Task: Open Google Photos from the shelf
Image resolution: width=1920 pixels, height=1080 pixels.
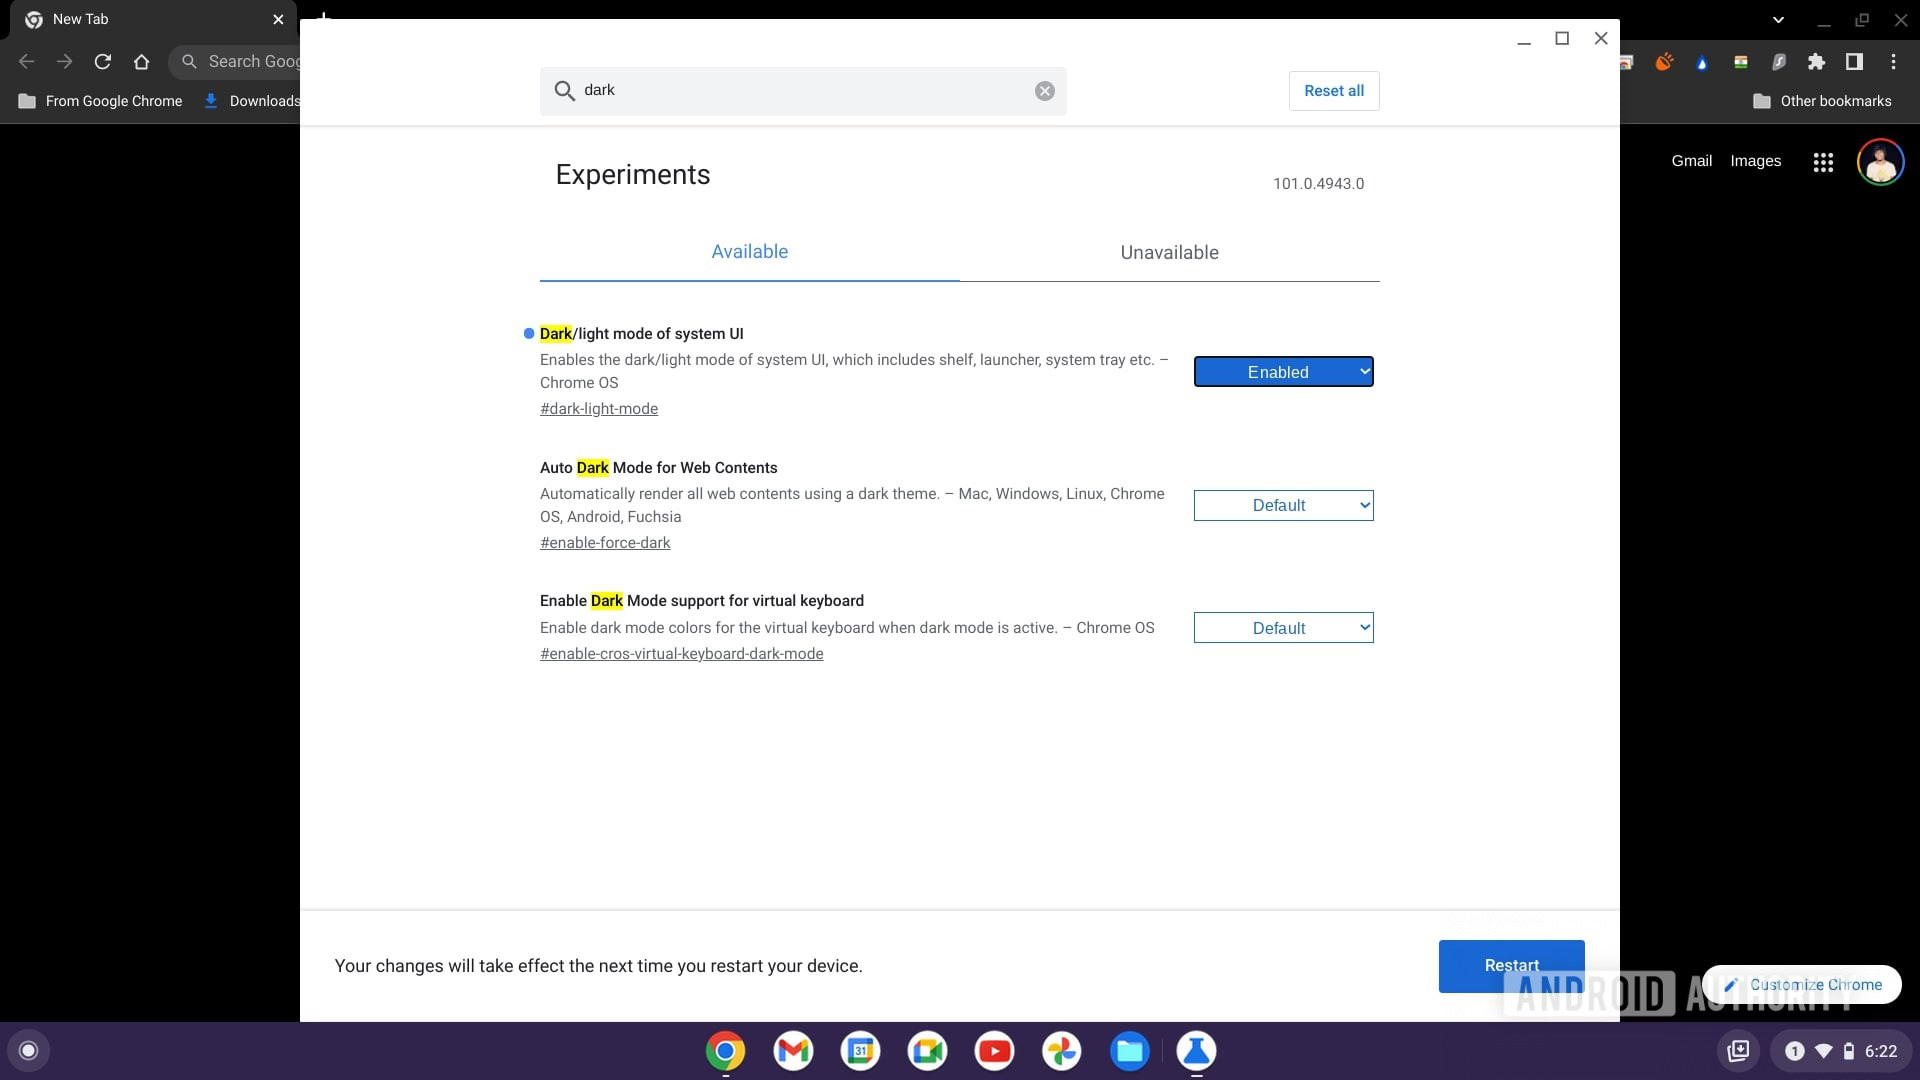Action: 1063,1051
